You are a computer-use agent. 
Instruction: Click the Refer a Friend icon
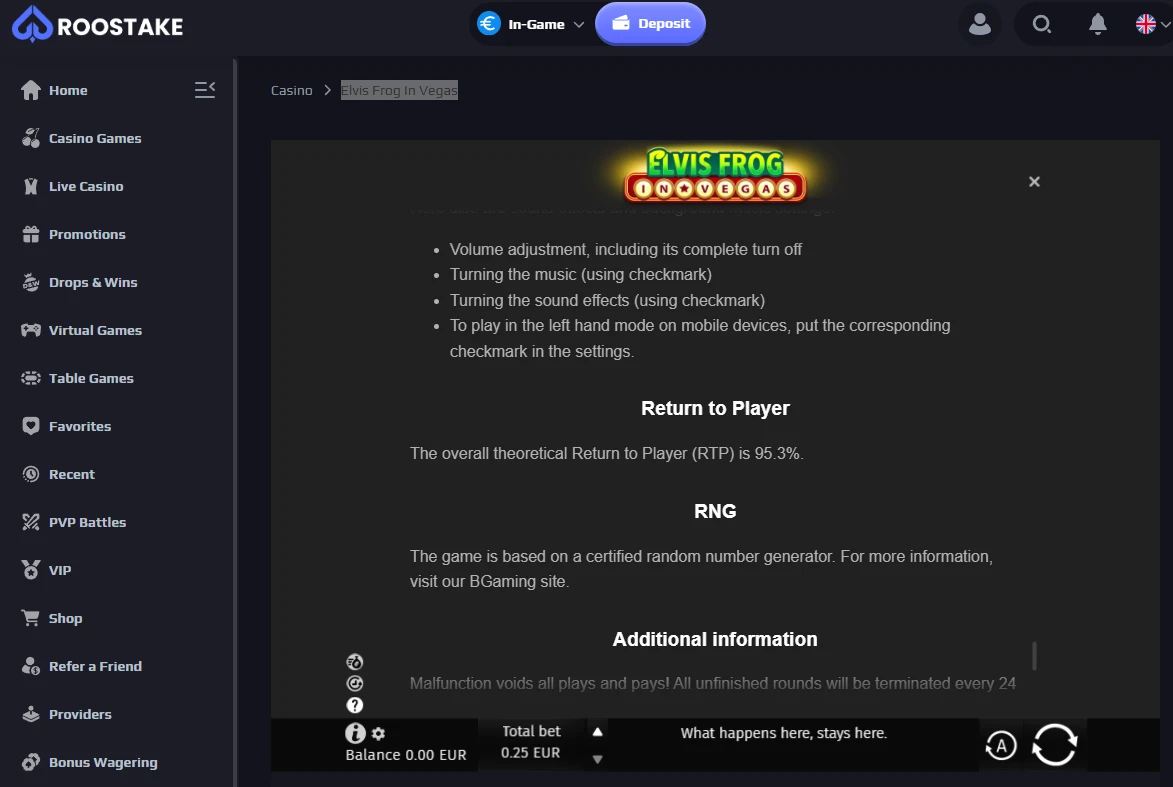coord(31,666)
